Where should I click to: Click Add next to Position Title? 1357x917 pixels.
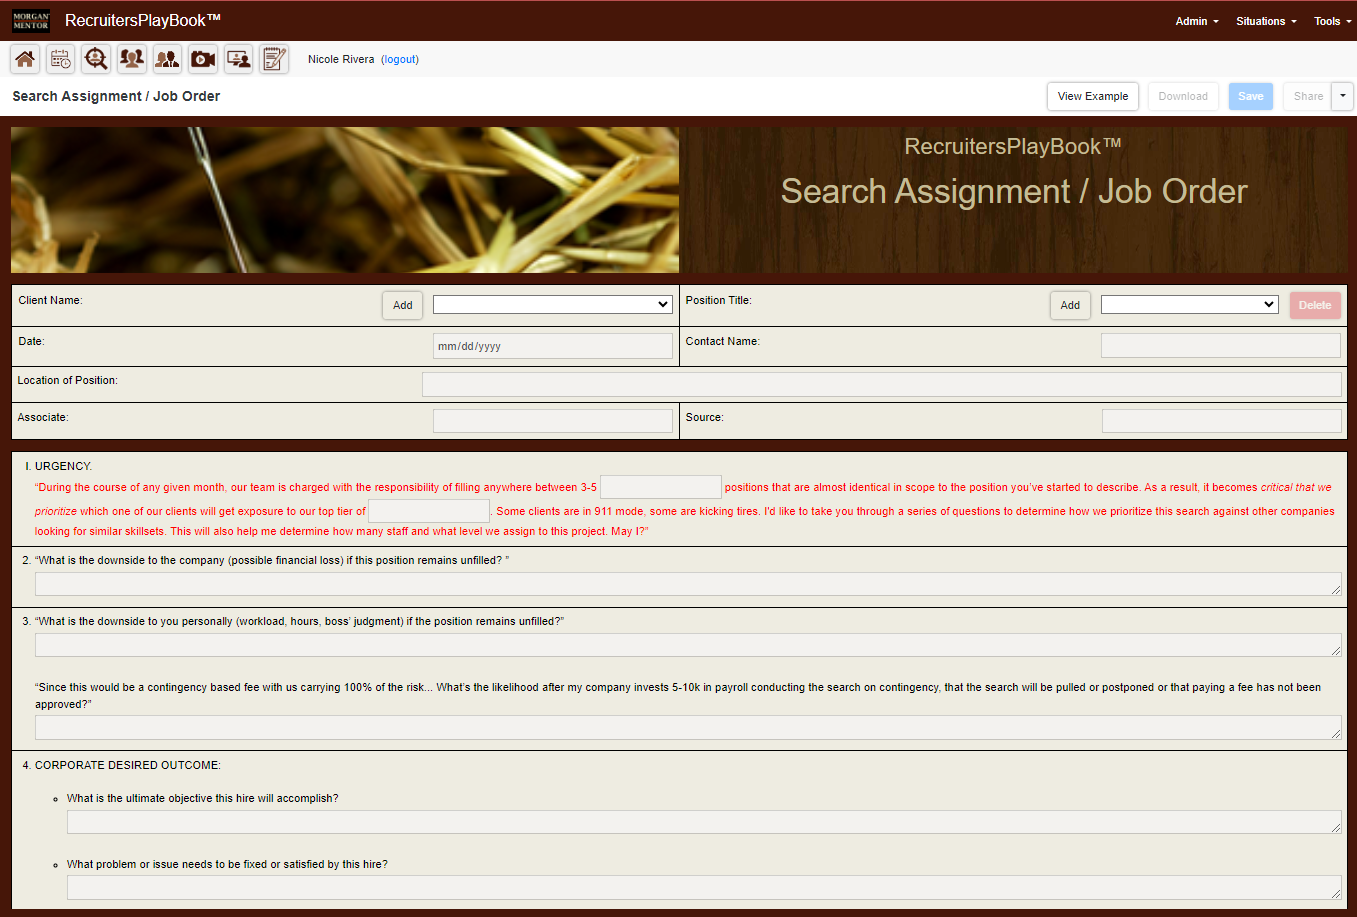(x=1070, y=305)
